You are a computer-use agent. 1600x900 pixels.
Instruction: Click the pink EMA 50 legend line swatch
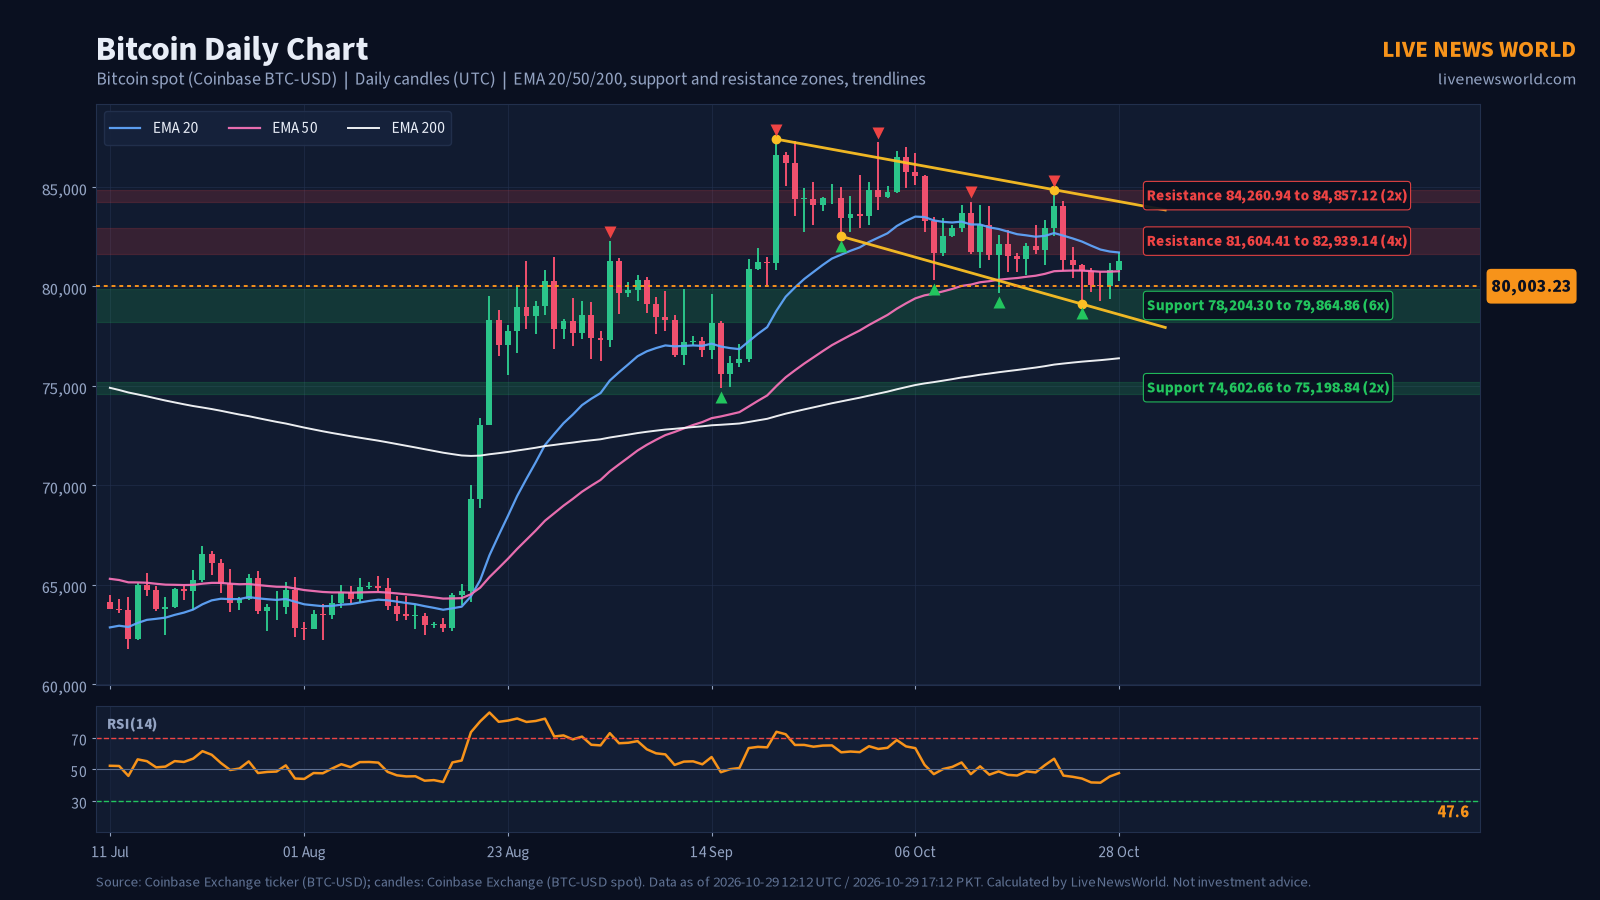click(x=245, y=128)
